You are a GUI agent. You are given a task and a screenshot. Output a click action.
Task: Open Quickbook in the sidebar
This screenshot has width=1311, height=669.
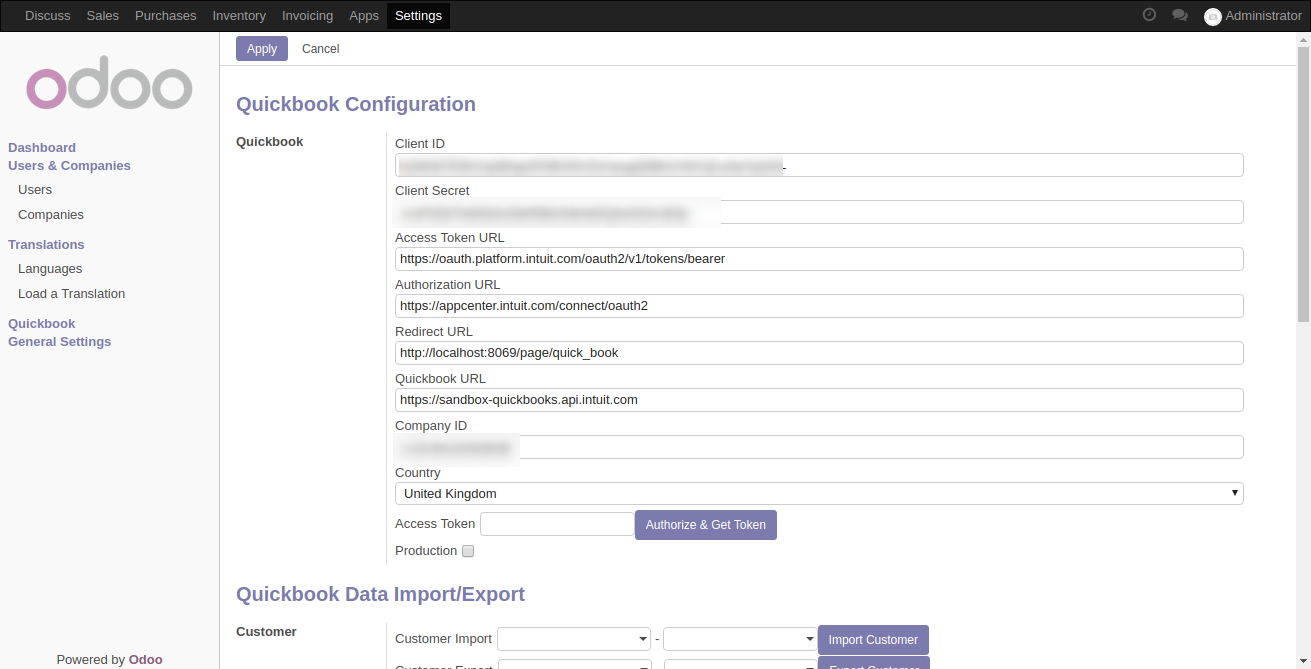pos(42,323)
